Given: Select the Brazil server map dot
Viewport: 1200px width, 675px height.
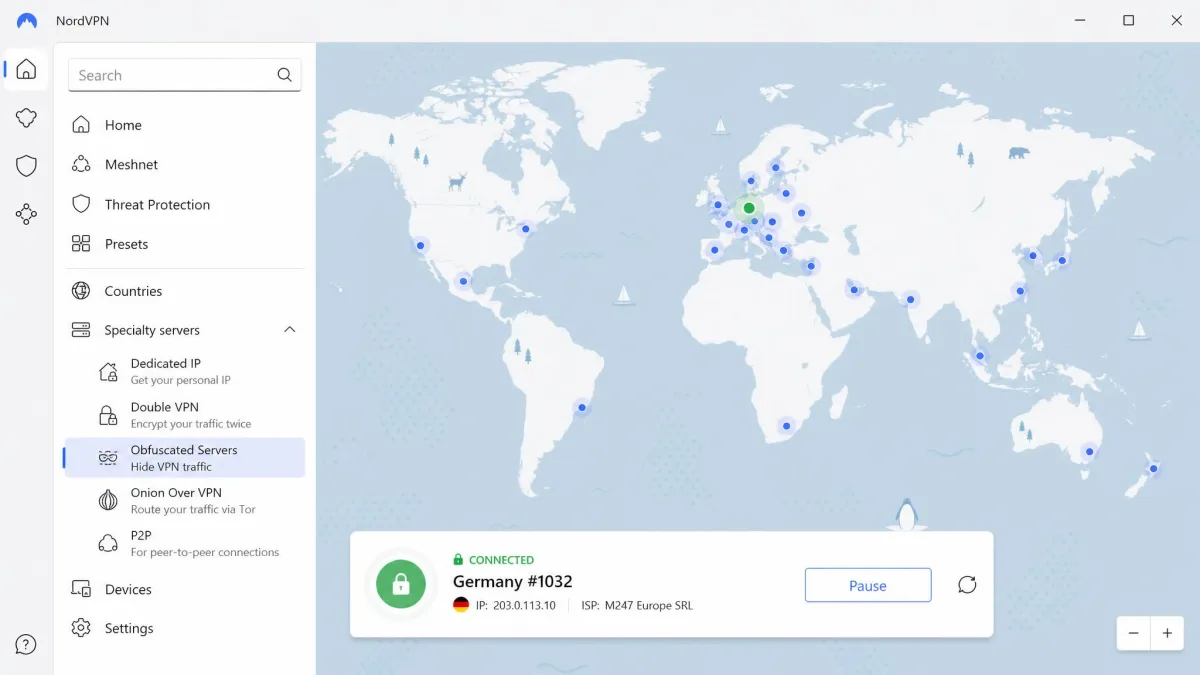Looking at the screenshot, I should (582, 407).
